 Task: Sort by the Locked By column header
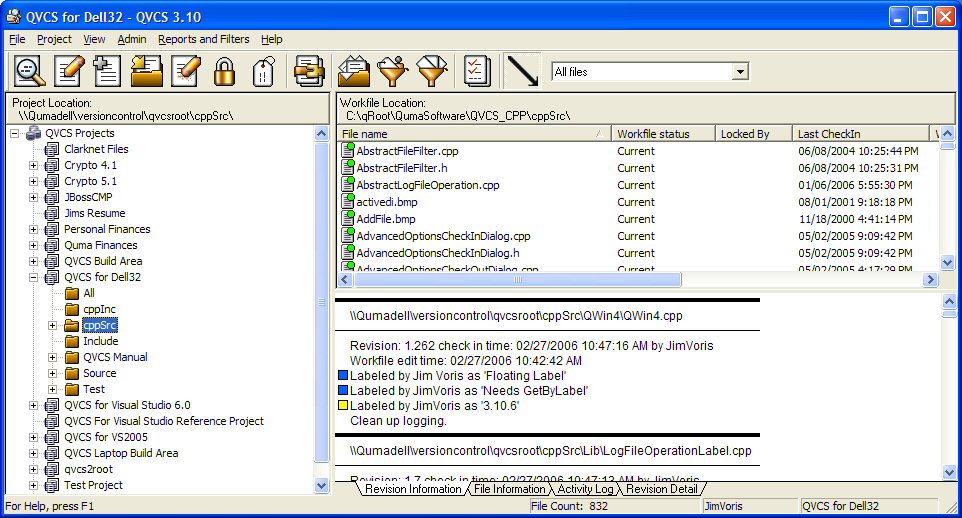coord(753,134)
